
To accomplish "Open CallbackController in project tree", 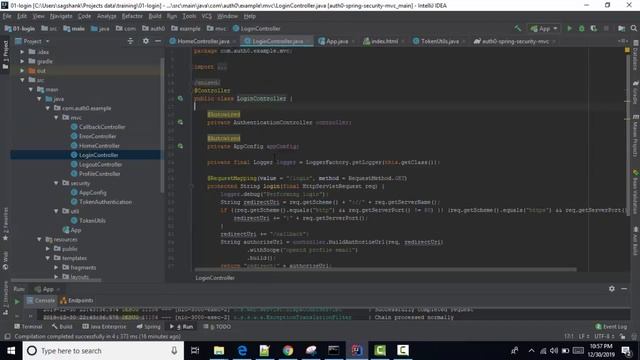I will click(x=98, y=127).
